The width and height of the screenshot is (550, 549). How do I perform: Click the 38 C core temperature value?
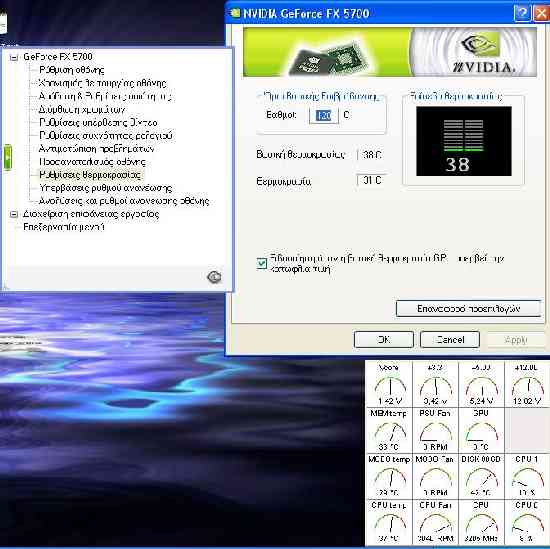(x=371, y=154)
